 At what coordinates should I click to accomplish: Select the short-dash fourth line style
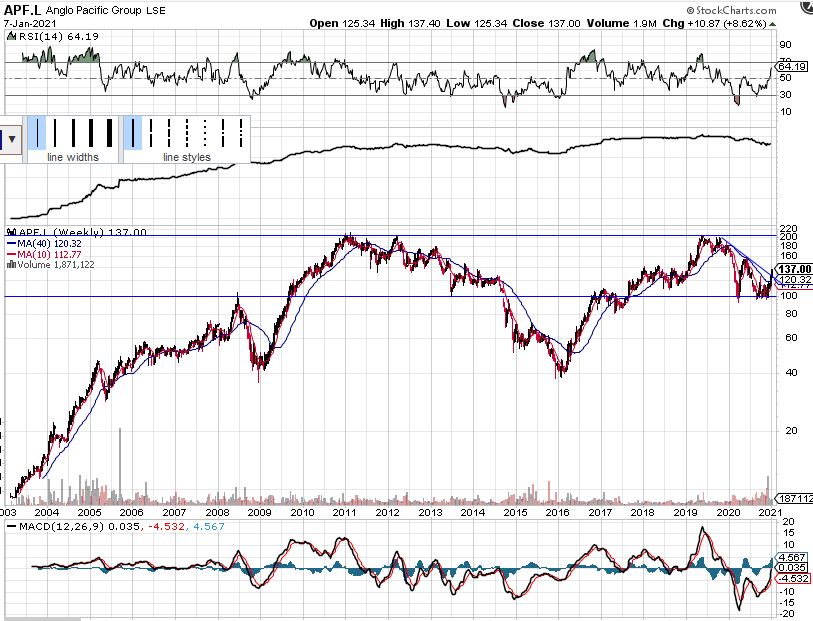pyautogui.click(x=187, y=133)
